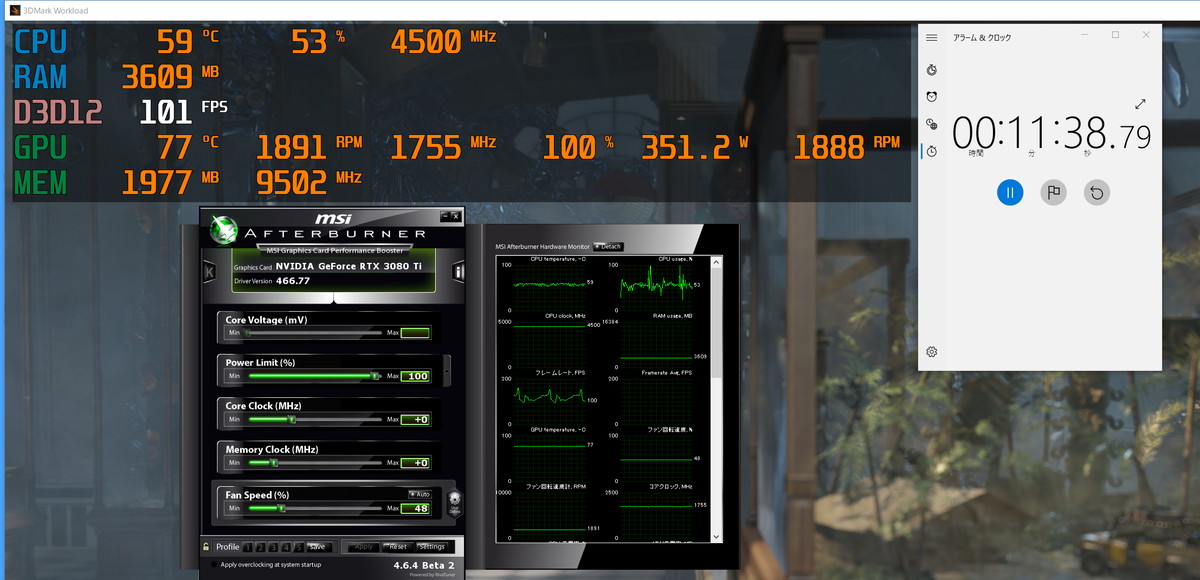Click the 4.6.4 Beta 2 version text
The image size is (1200, 580).
[x=424, y=565]
